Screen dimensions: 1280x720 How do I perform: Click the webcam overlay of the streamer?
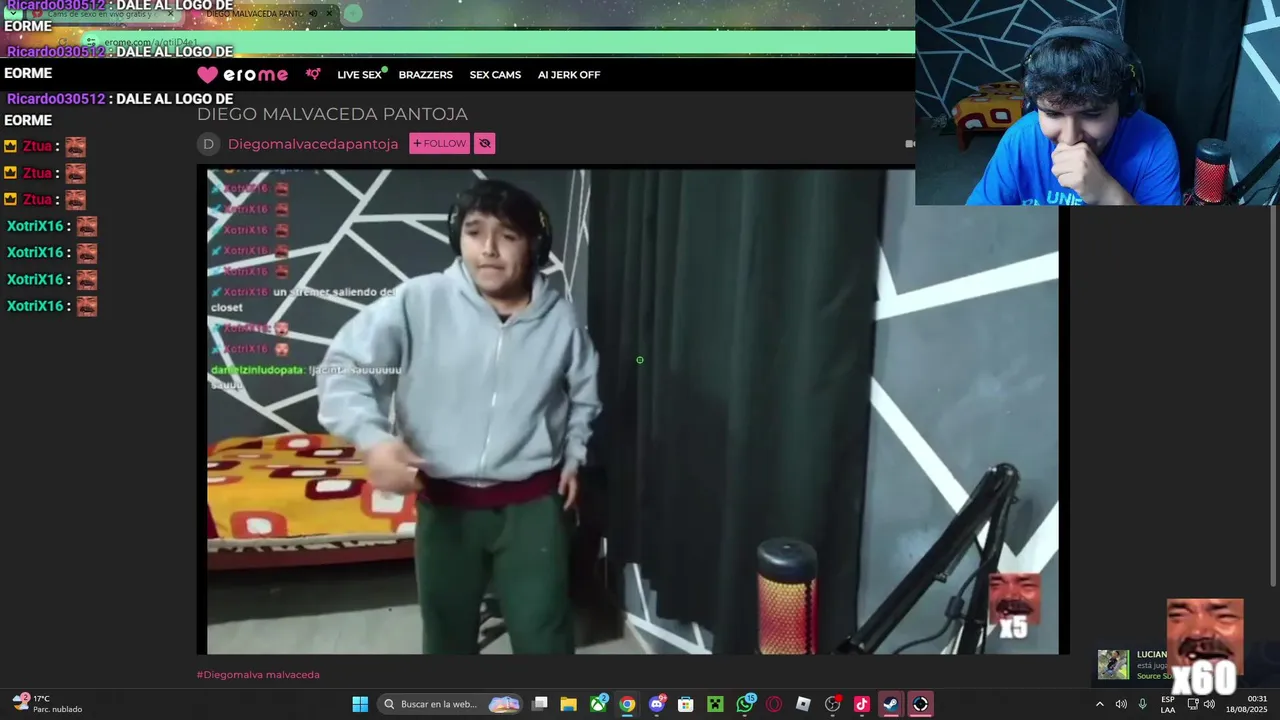(x=1097, y=102)
